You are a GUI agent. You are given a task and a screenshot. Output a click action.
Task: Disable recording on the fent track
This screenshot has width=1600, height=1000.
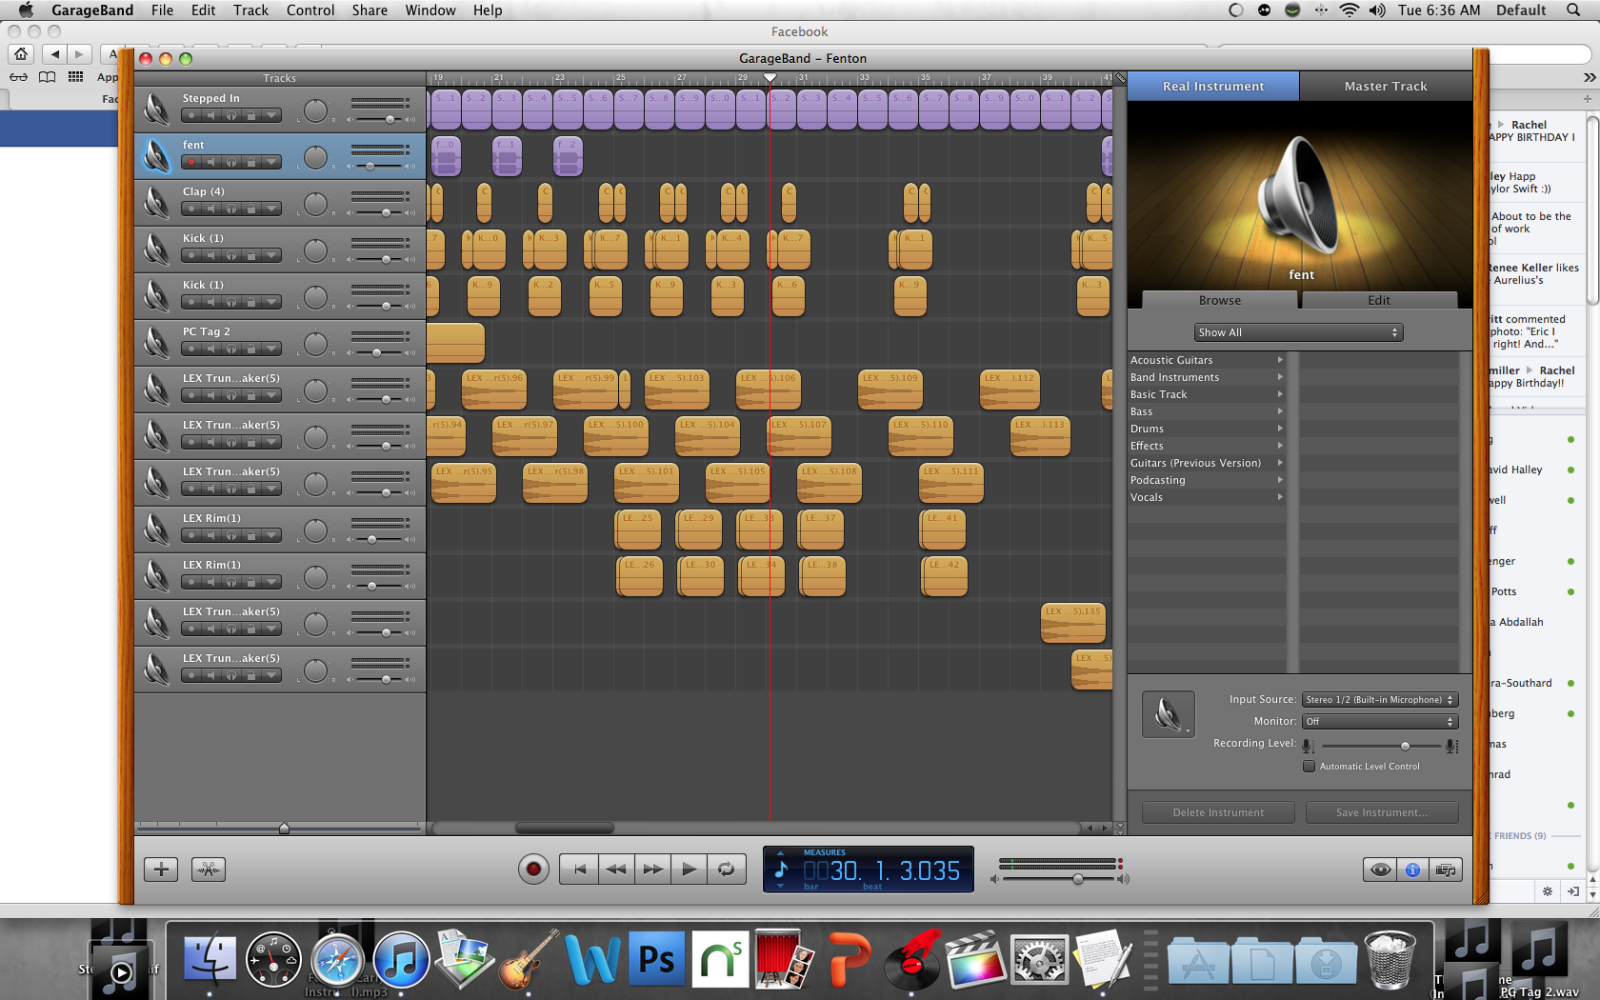(191, 162)
